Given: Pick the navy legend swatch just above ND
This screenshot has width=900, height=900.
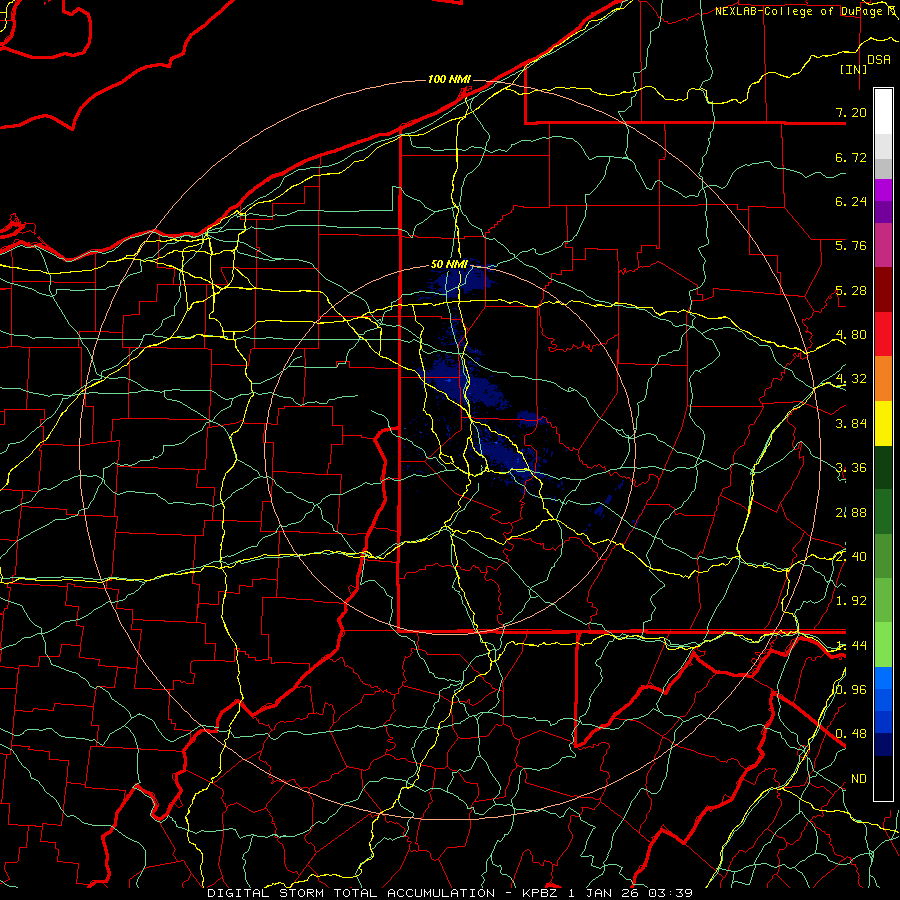Looking at the screenshot, I should [883, 745].
